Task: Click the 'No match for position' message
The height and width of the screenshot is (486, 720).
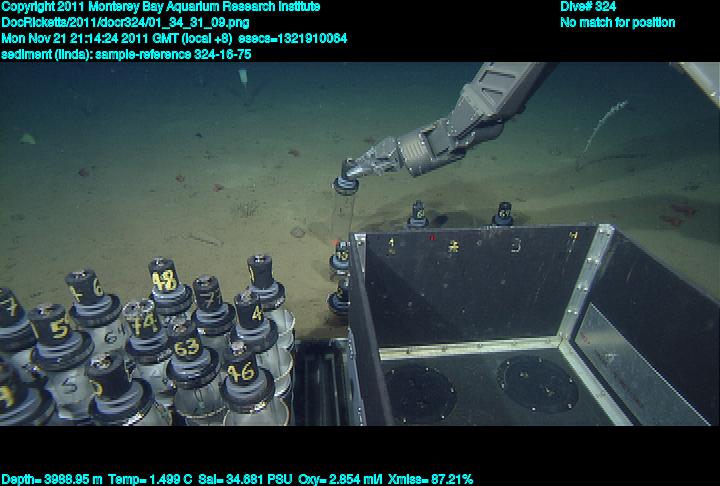Action: click(618, 23)
